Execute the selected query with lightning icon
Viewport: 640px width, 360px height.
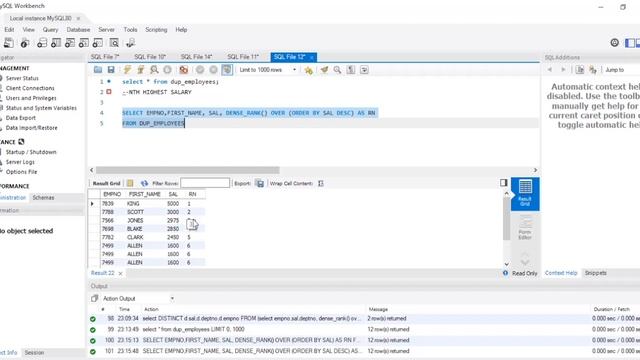pyautogui.click(x=127, y=70)
